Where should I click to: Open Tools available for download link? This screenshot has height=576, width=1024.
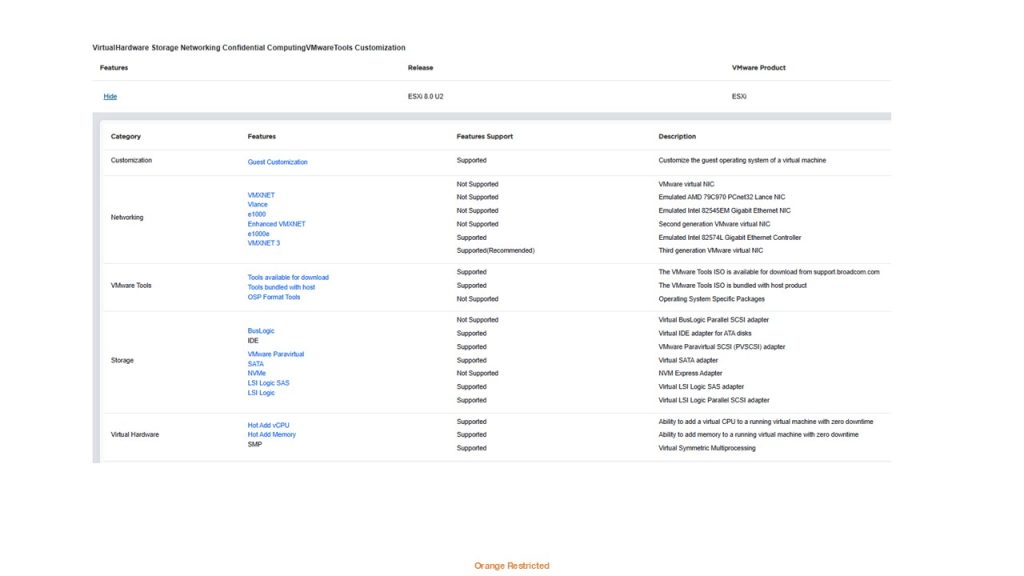click(288, 278)
